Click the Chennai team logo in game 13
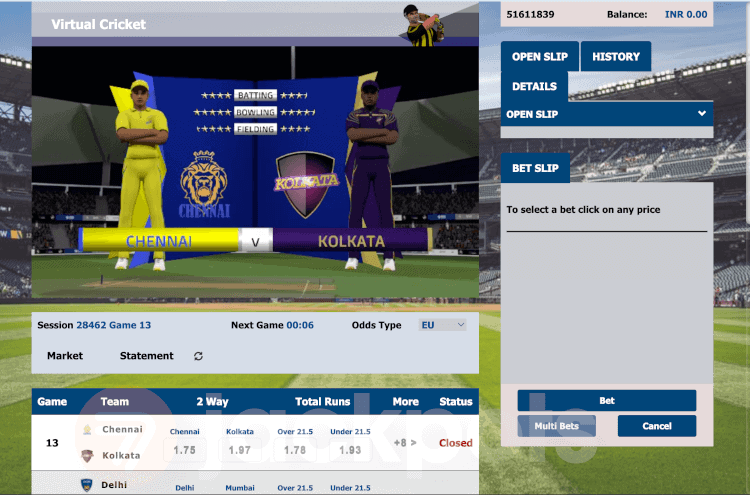Image resolution: width=750 pixels, height=495 pixels. [87, 429]
